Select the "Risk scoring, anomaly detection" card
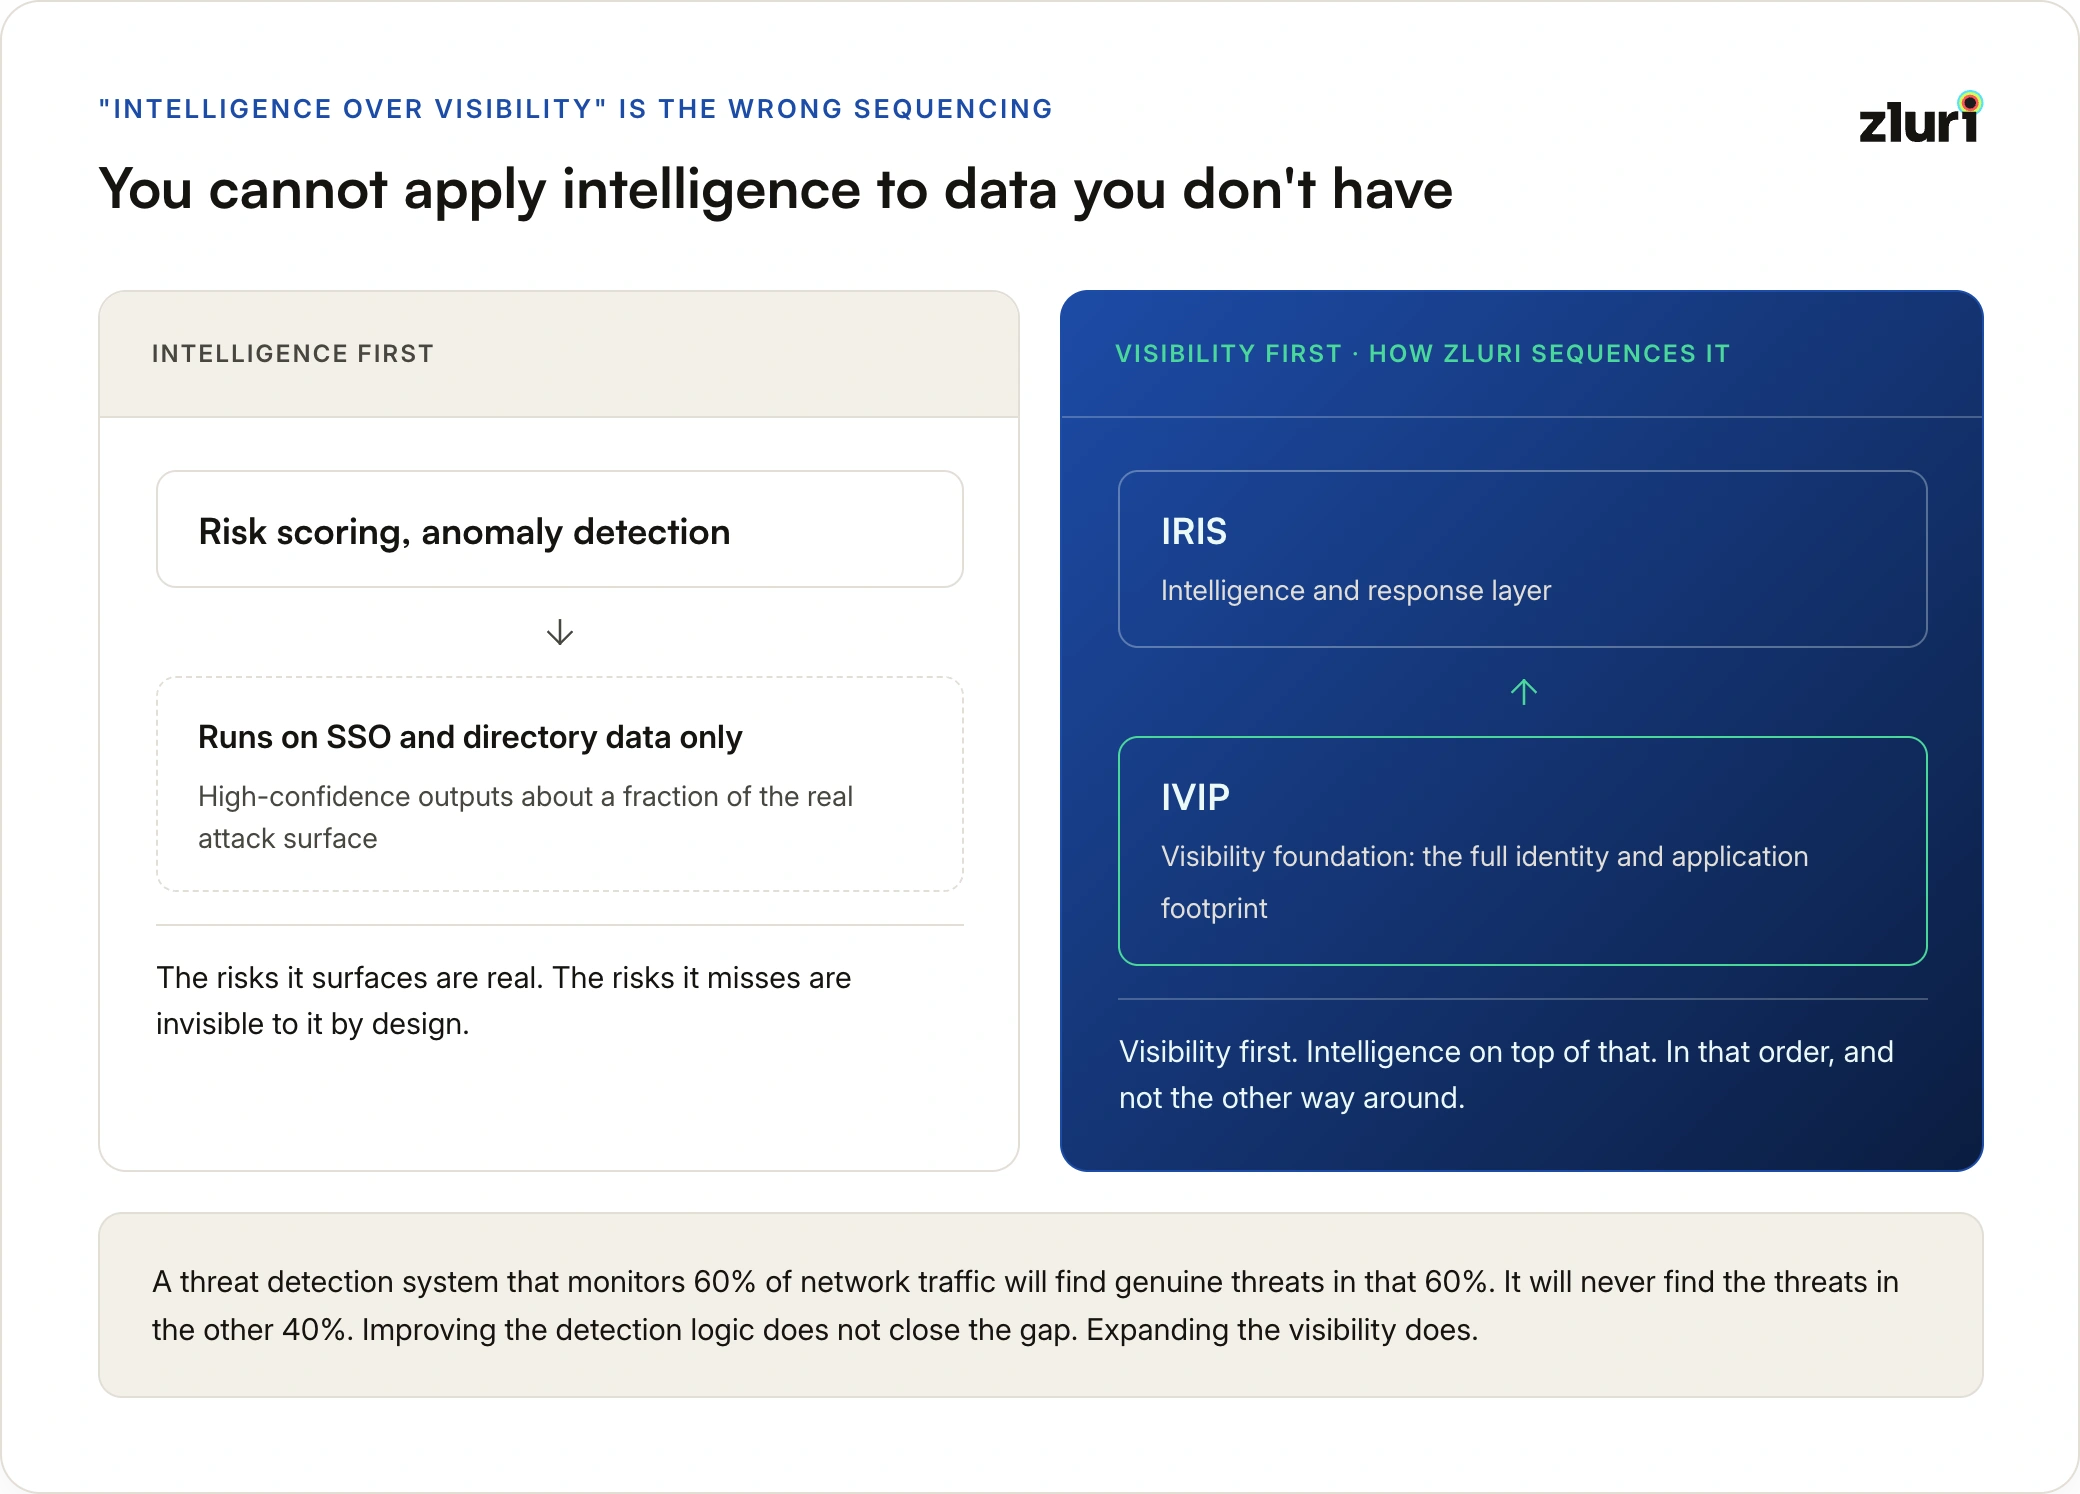The height and width of the screenshot is (1494, 2080). click(560, 529)
